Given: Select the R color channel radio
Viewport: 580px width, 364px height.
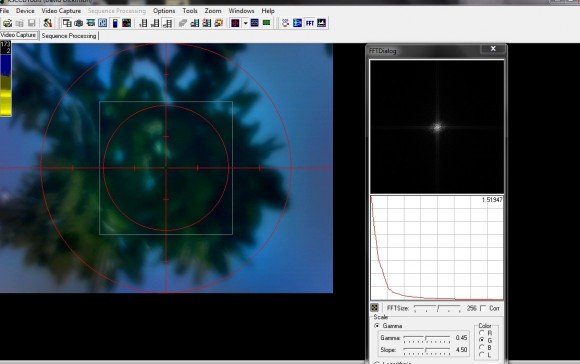Looking at the screenshot, I should point(482,333).
